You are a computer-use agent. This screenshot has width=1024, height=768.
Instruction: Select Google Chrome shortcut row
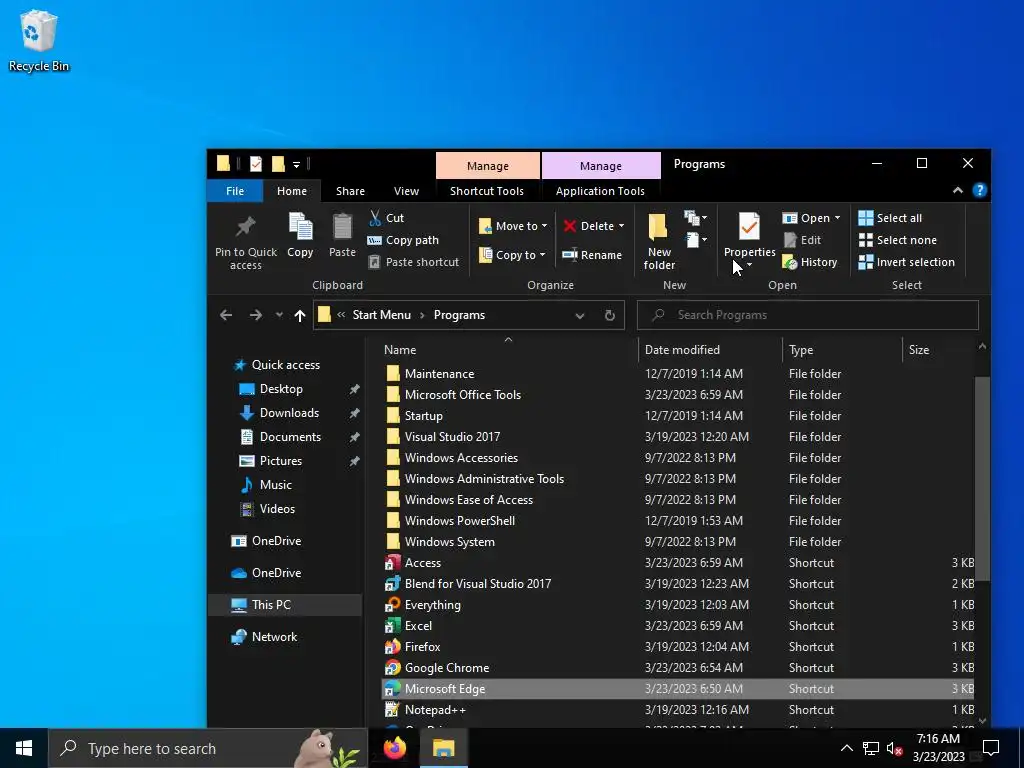(677, 667)
